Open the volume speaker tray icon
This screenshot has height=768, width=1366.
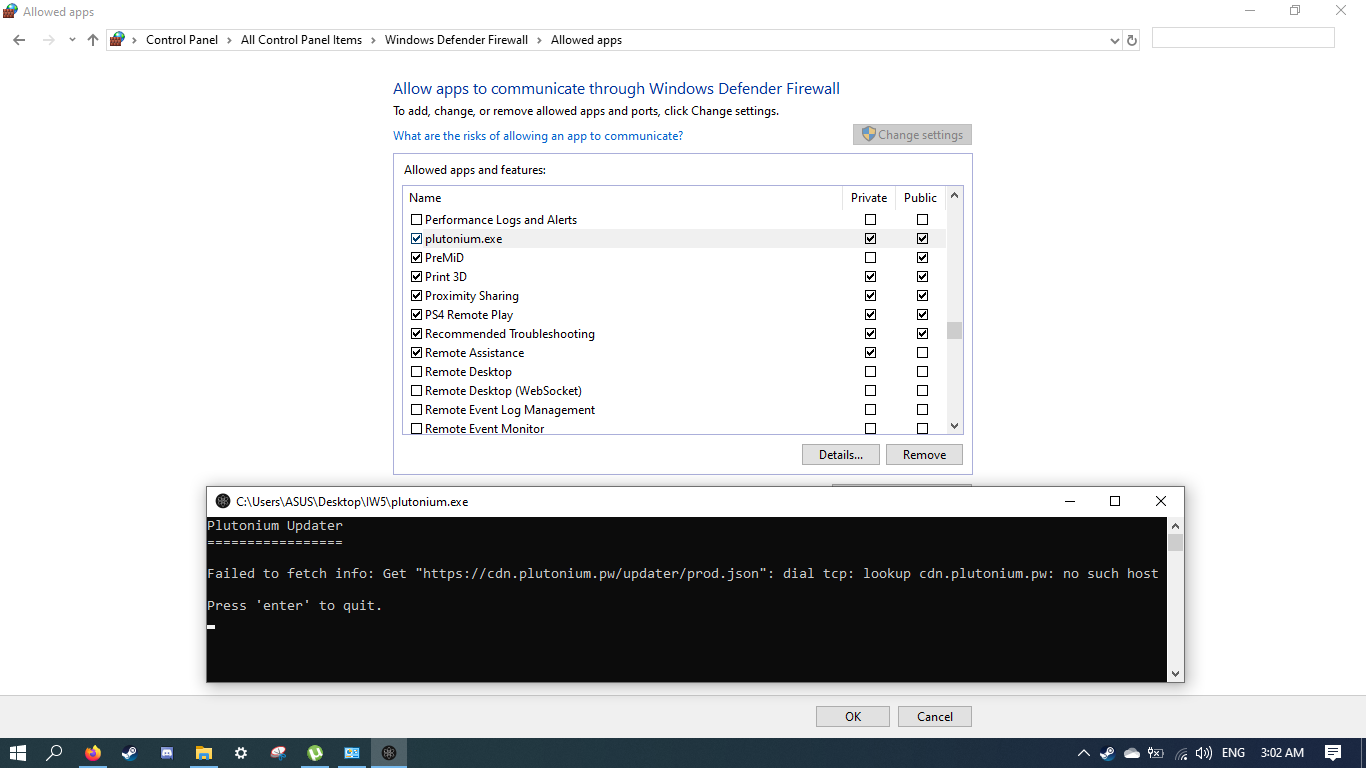click(1204, 753)
